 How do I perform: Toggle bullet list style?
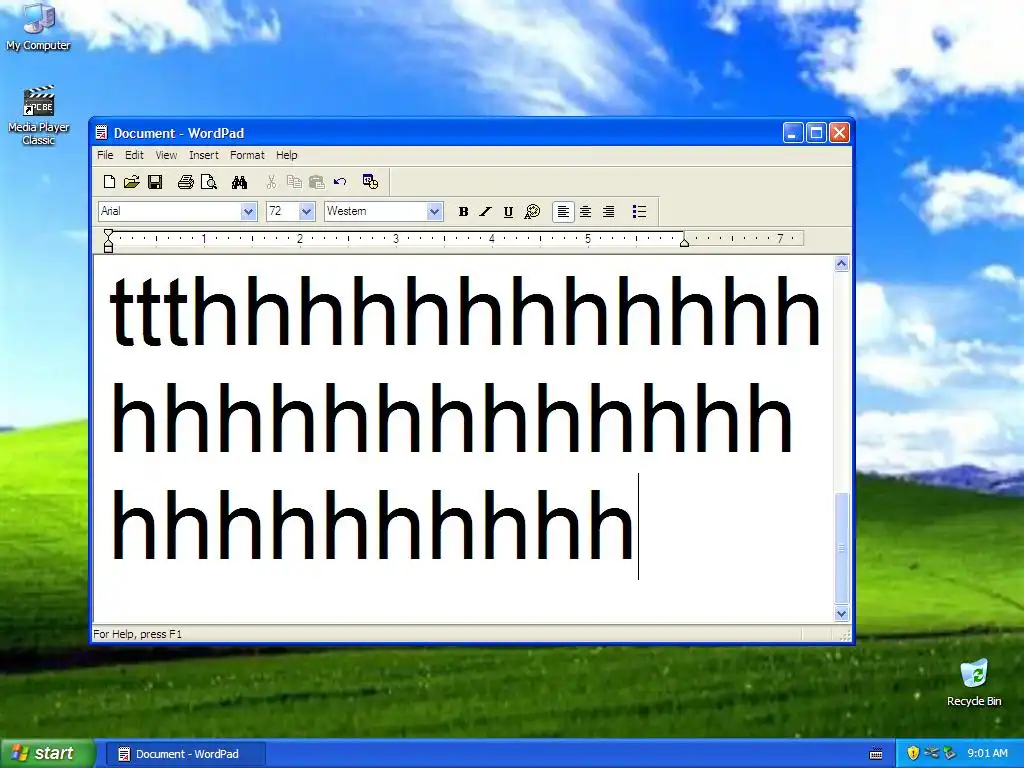[639, 212]
